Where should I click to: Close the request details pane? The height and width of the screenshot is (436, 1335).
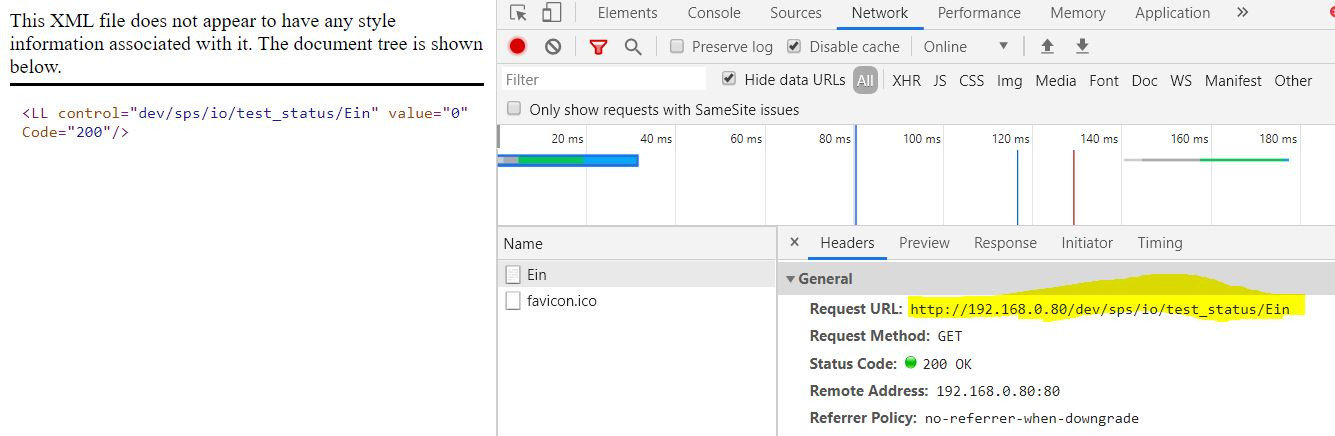click(794, 242)
